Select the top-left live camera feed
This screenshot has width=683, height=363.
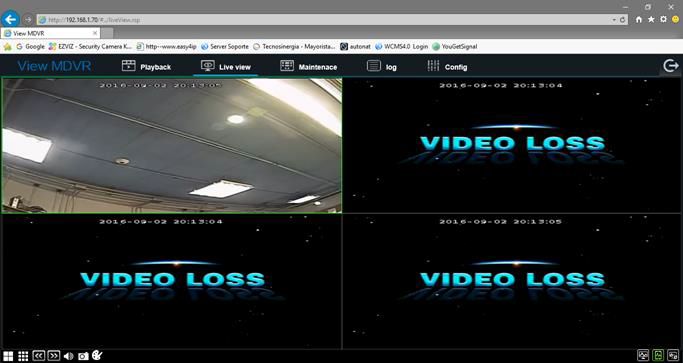172,146
